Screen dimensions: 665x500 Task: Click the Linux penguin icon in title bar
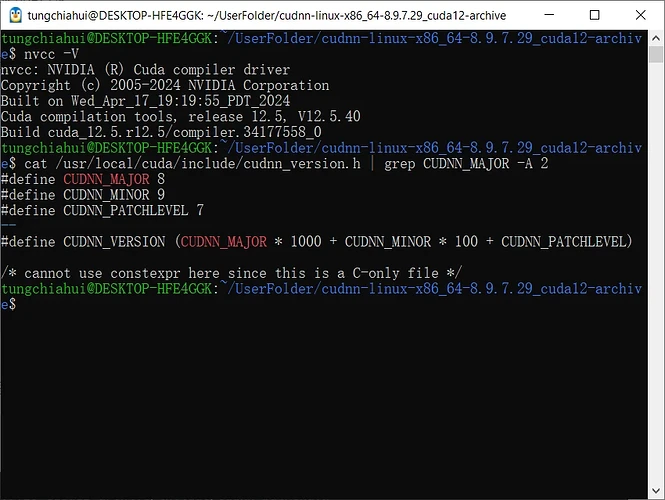[14, 15]
